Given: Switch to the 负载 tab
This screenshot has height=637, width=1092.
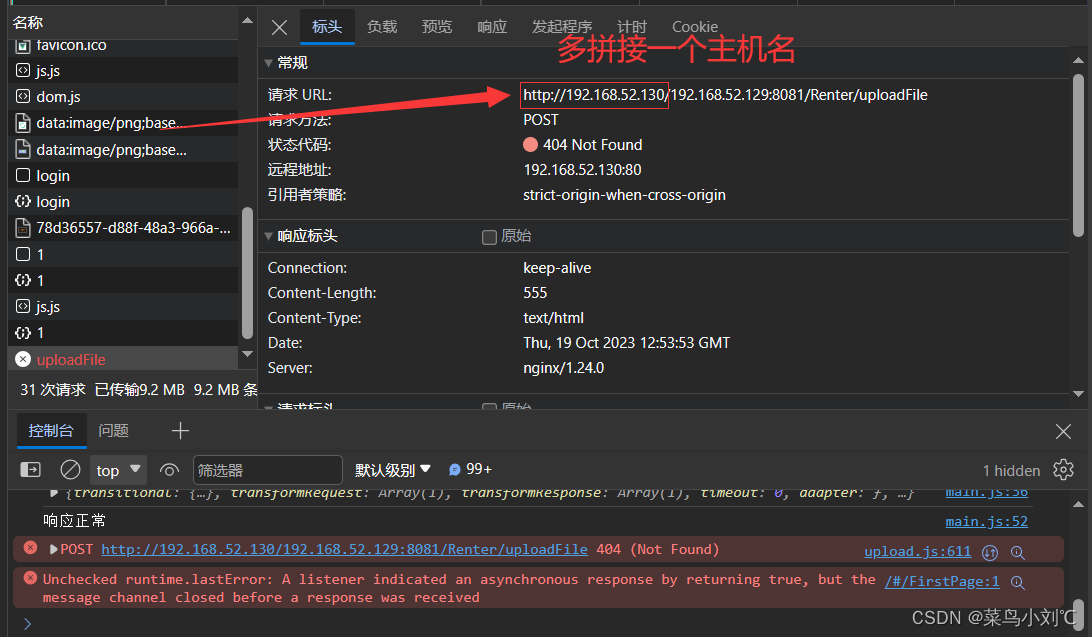Looking at the screenshot, I should click(x=382, y=27).
